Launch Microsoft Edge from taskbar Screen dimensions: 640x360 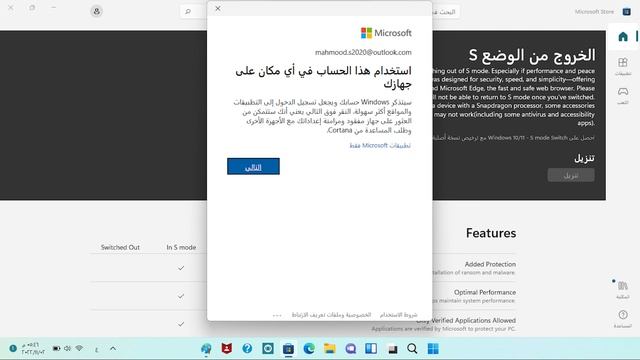tap(309, 349)
